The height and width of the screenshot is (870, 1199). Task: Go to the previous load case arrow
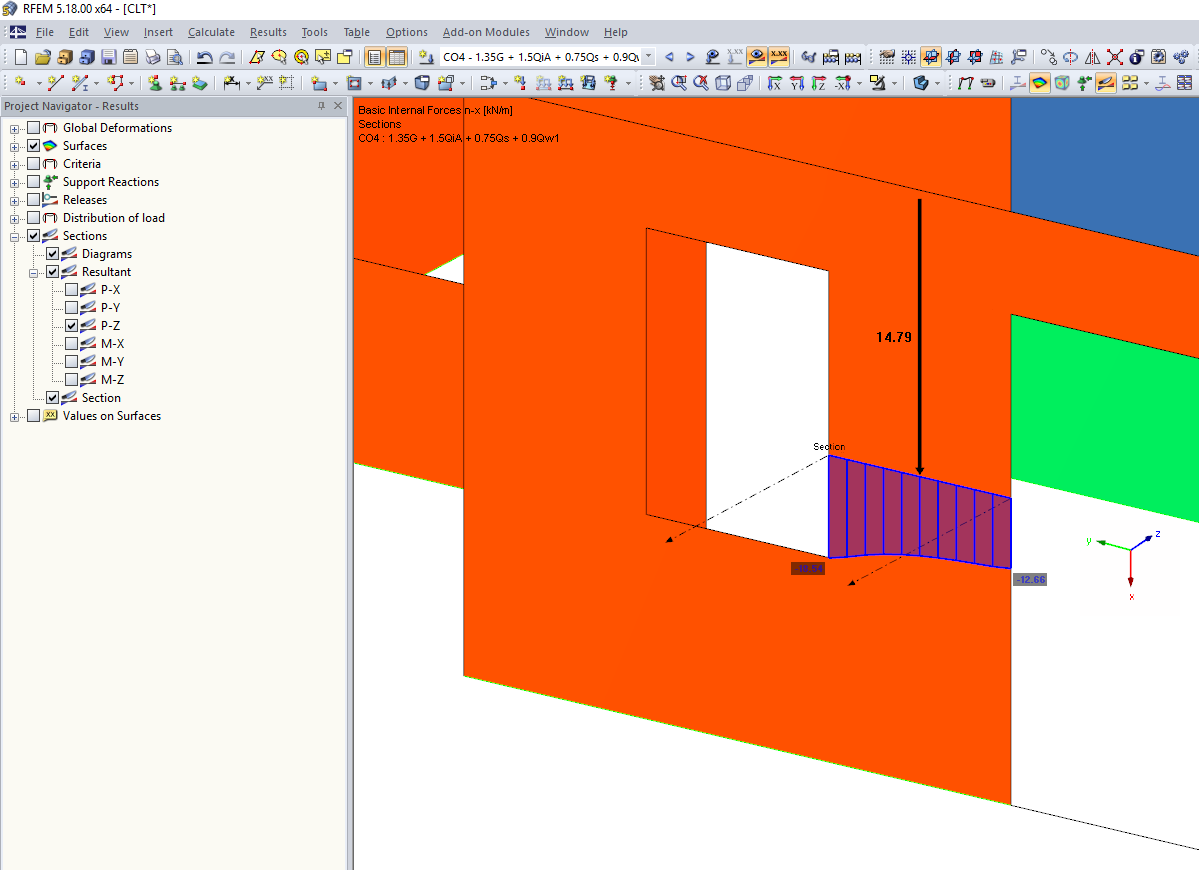669,57
